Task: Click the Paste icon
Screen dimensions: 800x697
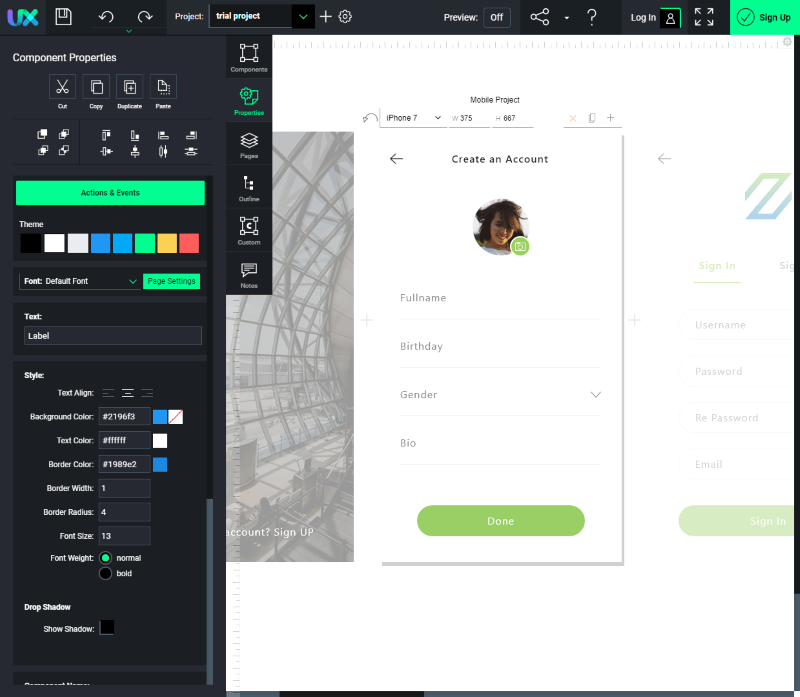Action: 163,87
